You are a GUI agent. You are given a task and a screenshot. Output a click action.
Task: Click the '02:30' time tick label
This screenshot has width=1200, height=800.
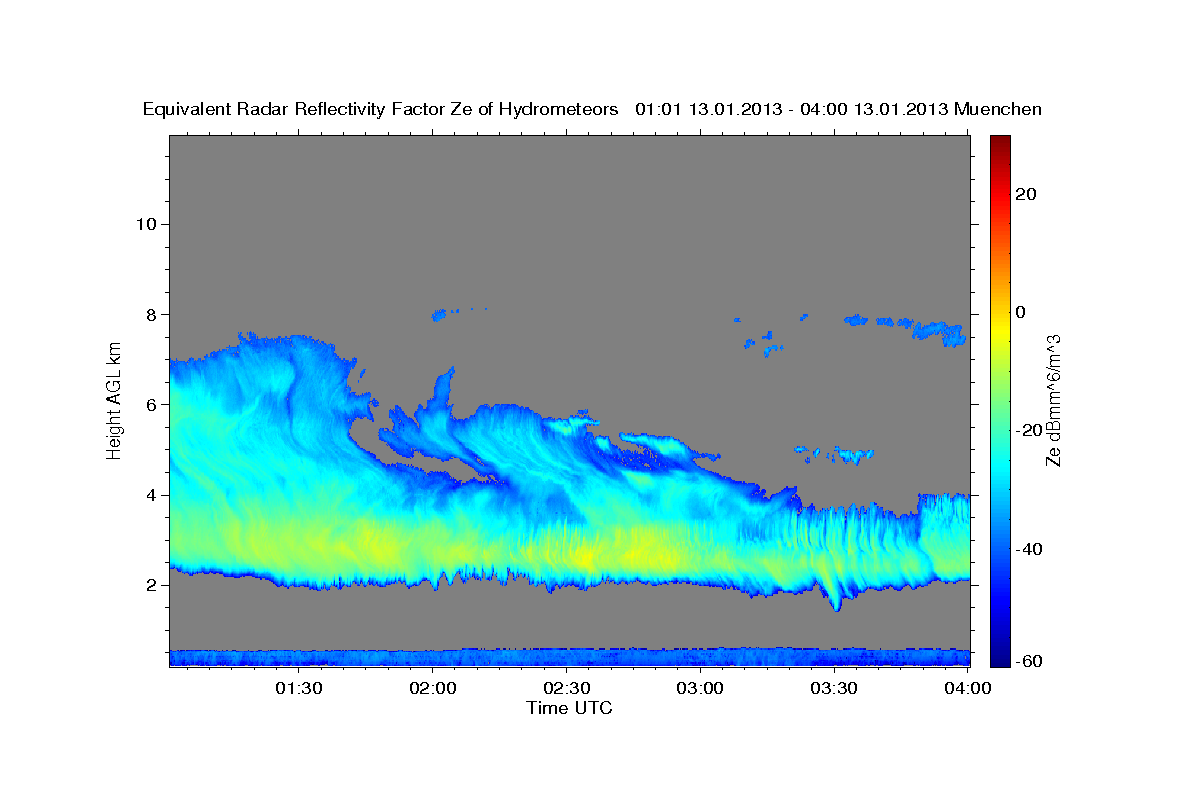click(566, 688)
